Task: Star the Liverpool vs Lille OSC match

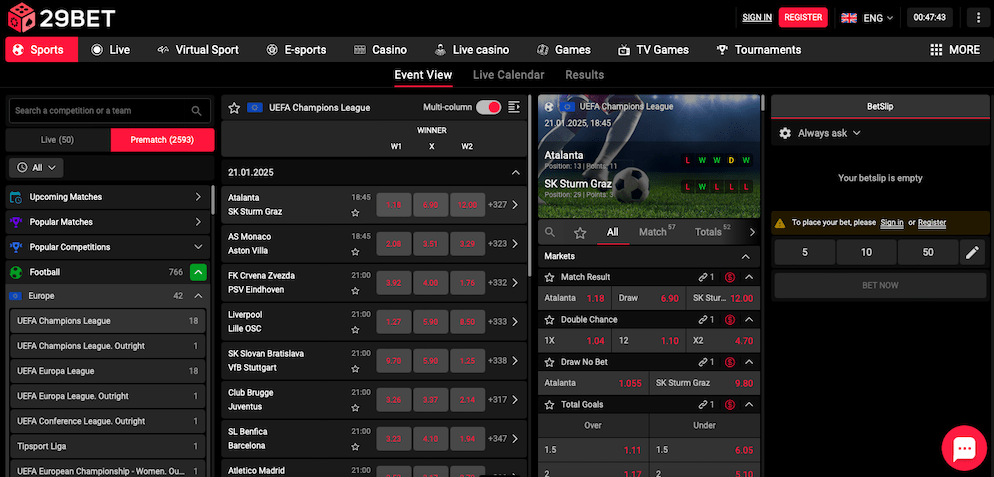Action: (x=356, y=330)
